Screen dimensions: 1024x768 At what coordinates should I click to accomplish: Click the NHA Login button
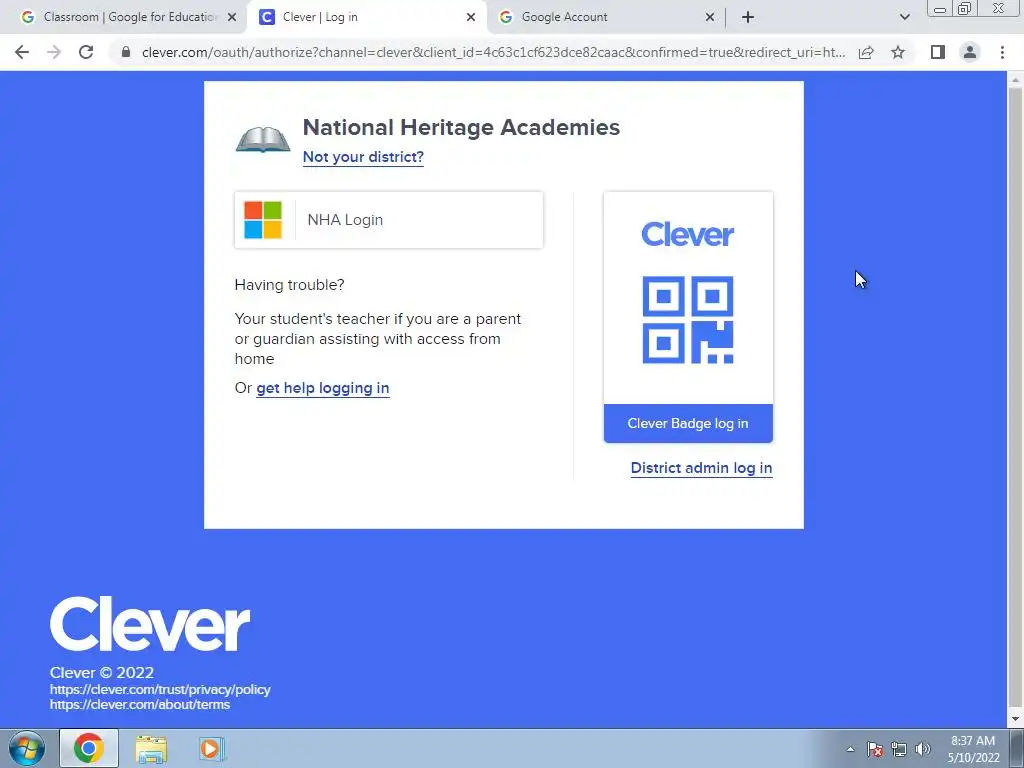coord(389,220)
